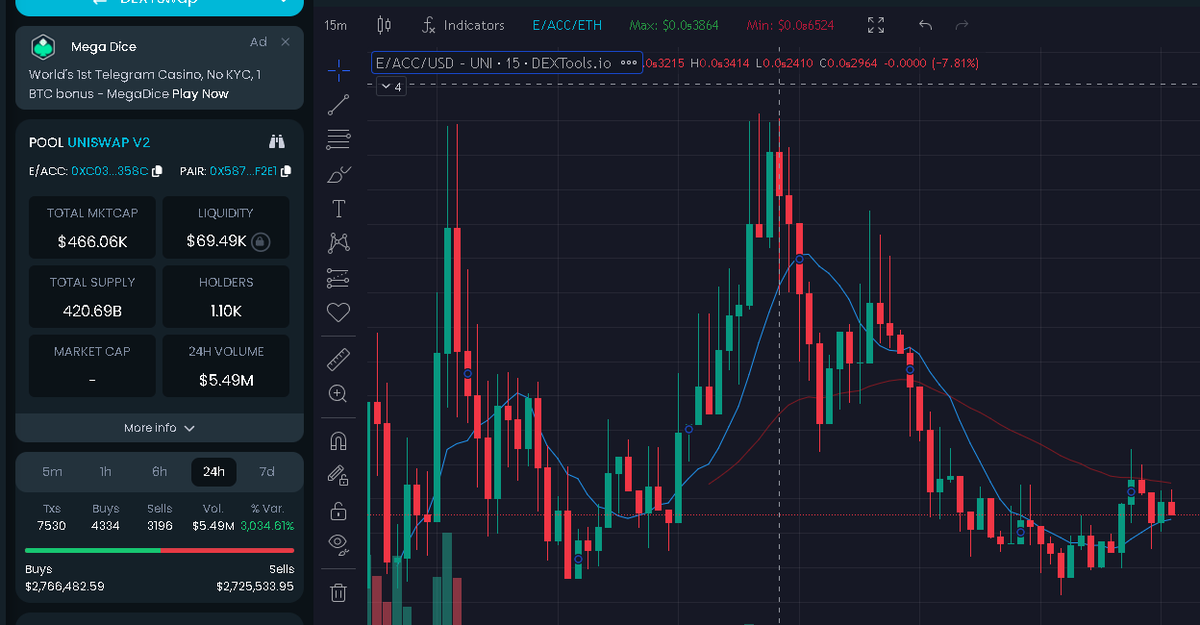Screen dimensions: 1200x625
Task: Open the chart patterns tool
Action: [x=338, y=243]
